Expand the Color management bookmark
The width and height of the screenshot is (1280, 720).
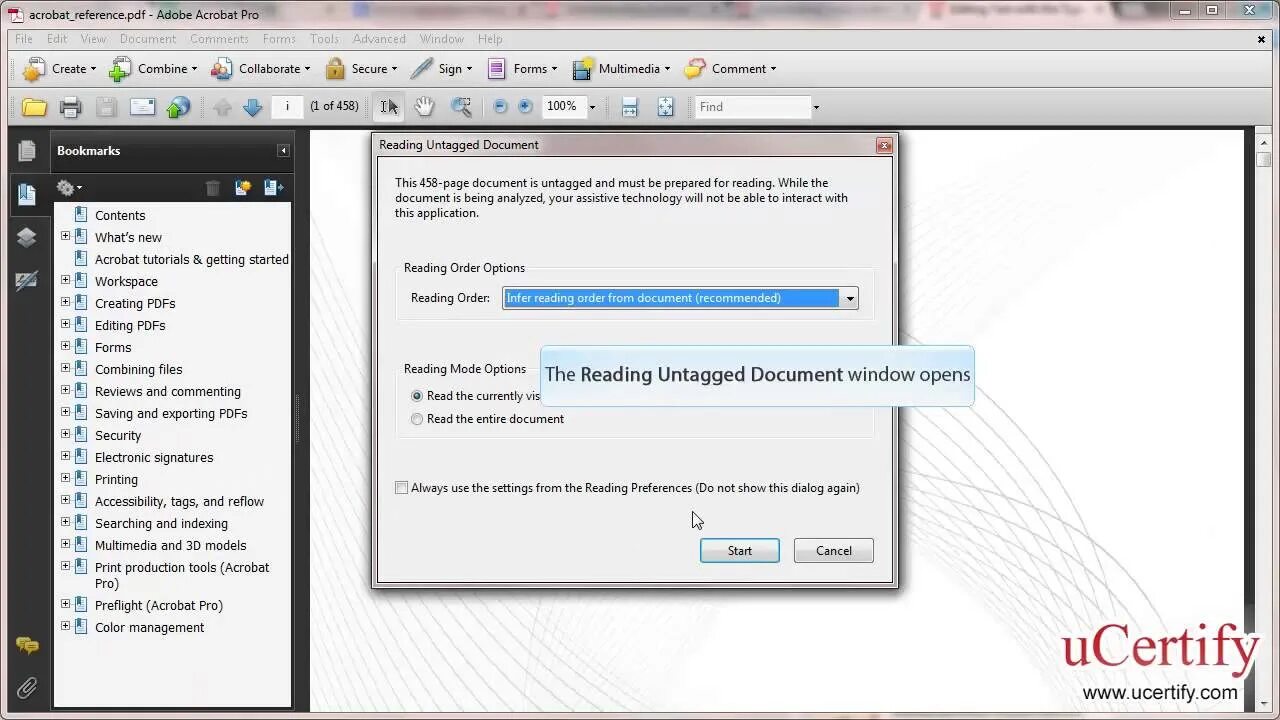[x=66, y=626]
